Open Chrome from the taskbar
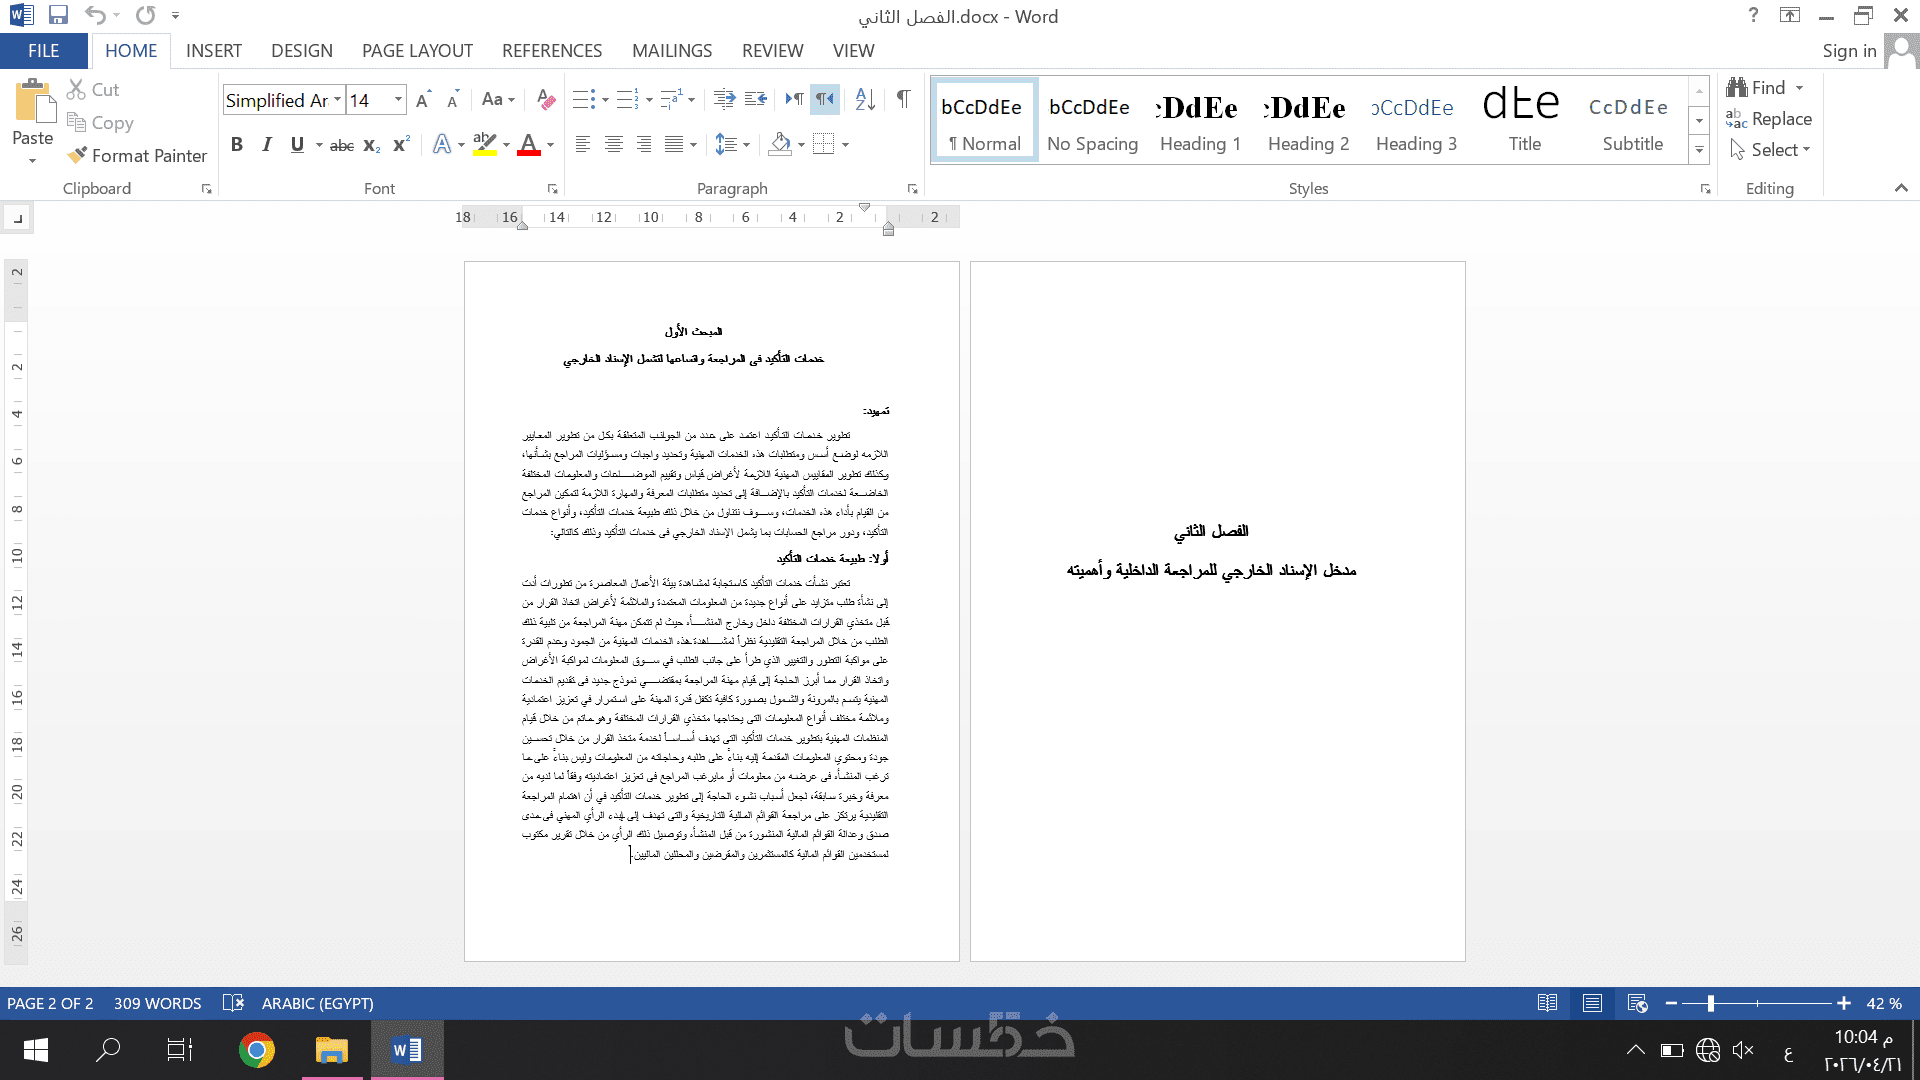The image size is (1920, 1080). coord(257,1050)
